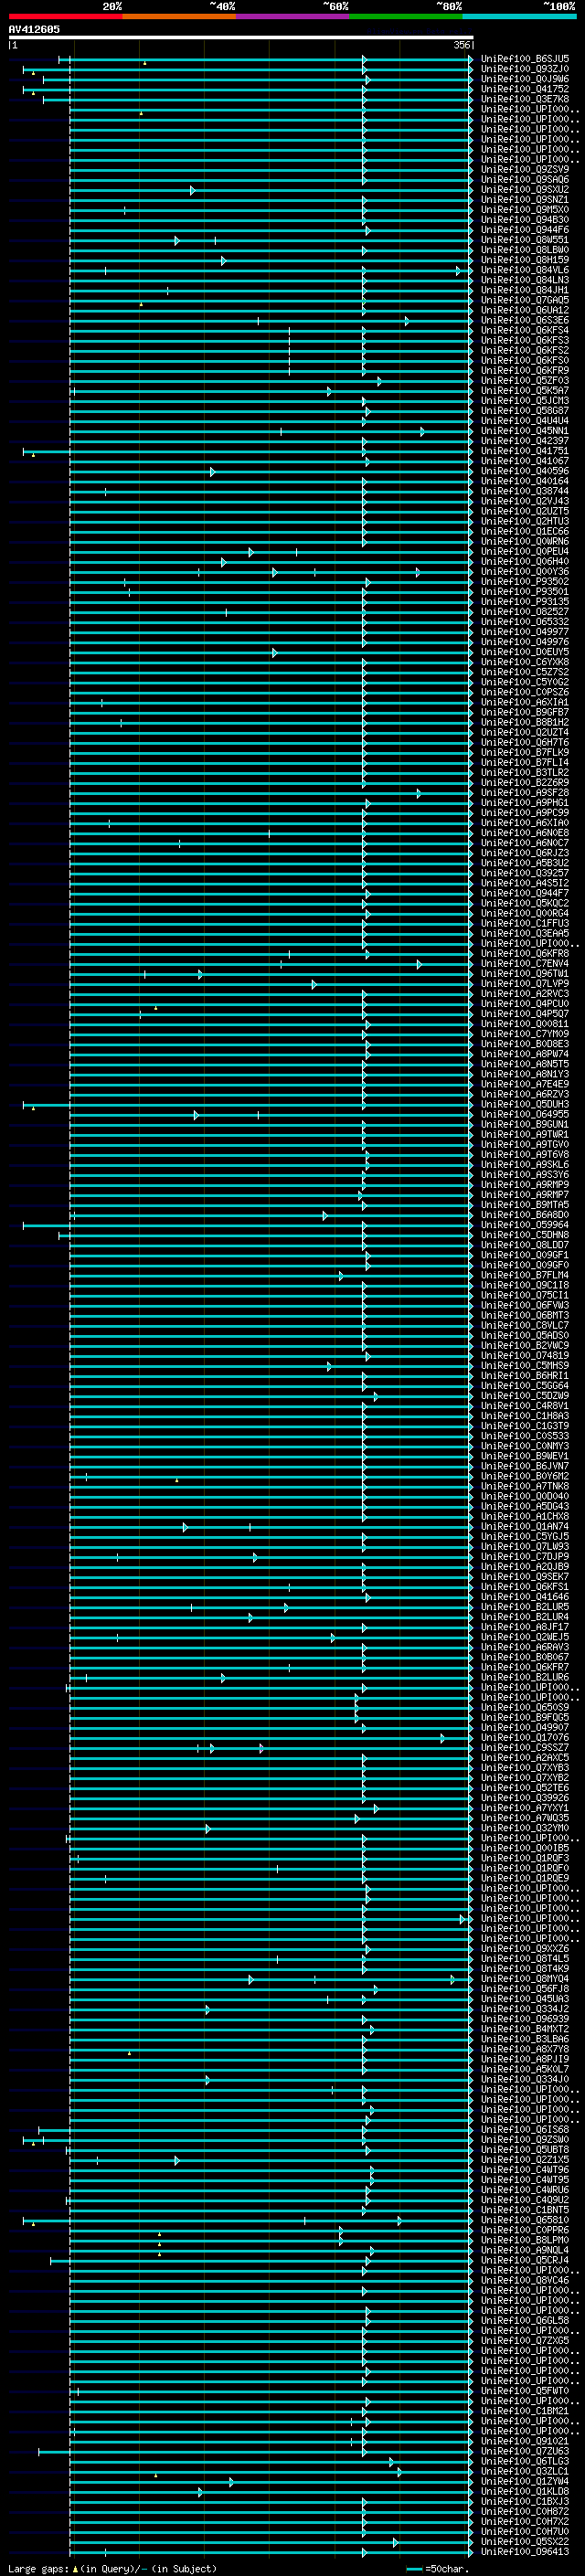Viewport: 585px width, 2576px height.
Task: Select the UniRef100_Q8LBW0 label
Action: (525, 250)
